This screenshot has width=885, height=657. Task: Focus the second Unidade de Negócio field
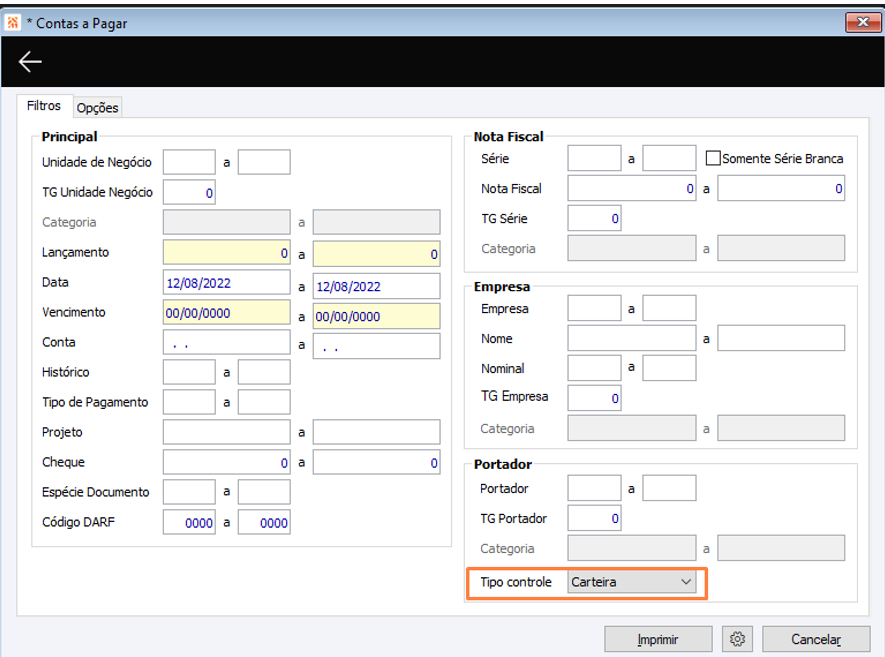coord(264,162)
